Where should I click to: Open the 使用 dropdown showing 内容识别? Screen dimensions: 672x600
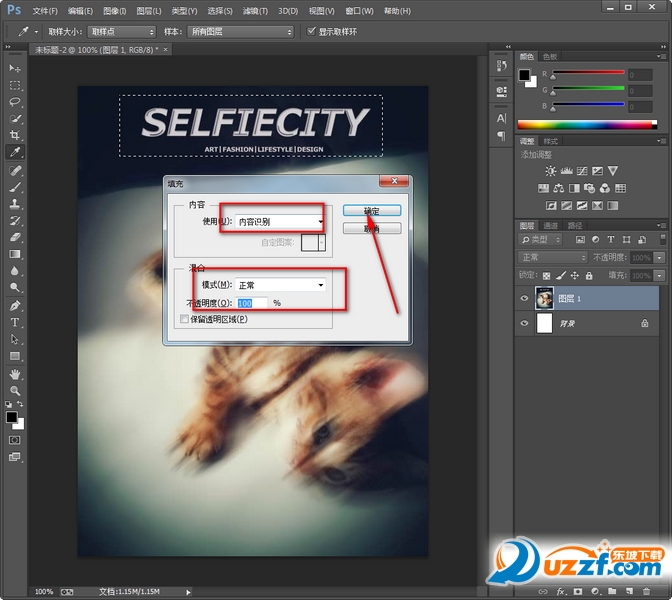(x=274, y=222)
